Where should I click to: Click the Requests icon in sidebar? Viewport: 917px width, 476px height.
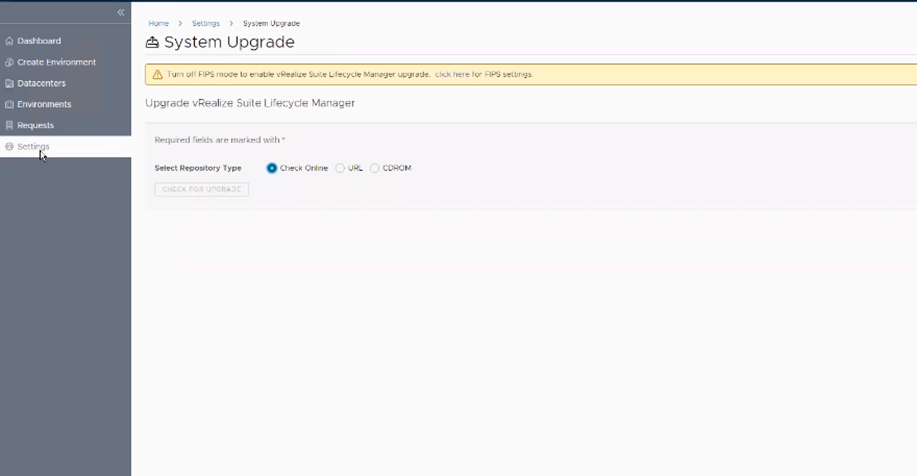tap(9, 125)
